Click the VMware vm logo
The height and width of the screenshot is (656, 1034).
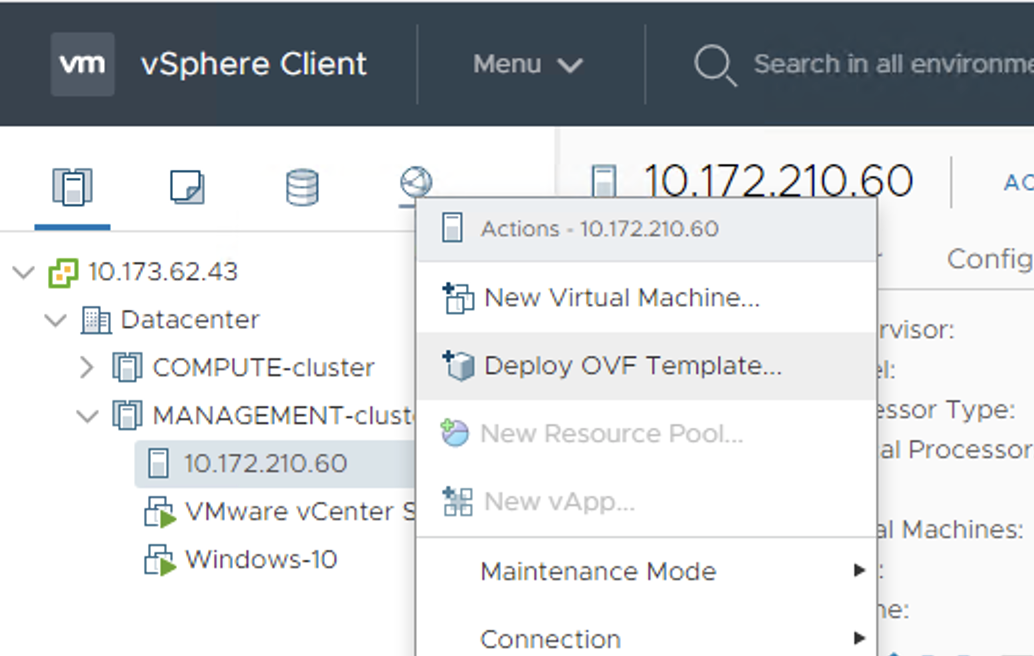click(82, 64)
